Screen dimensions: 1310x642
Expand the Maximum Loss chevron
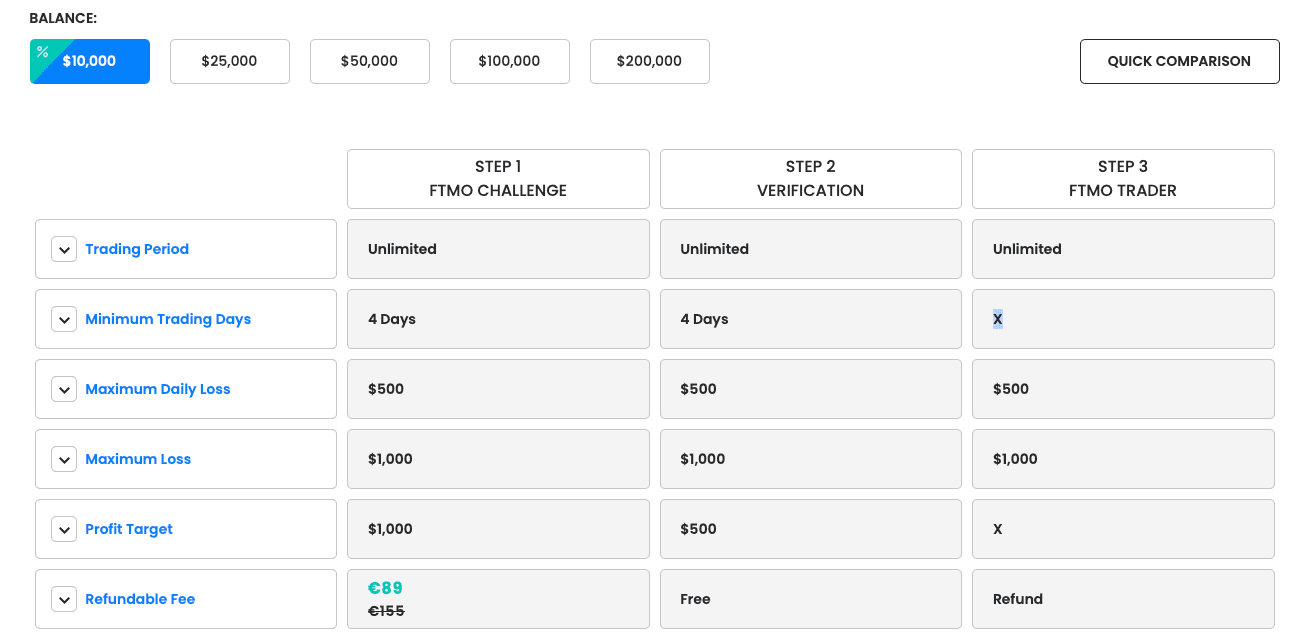[64, 459]
